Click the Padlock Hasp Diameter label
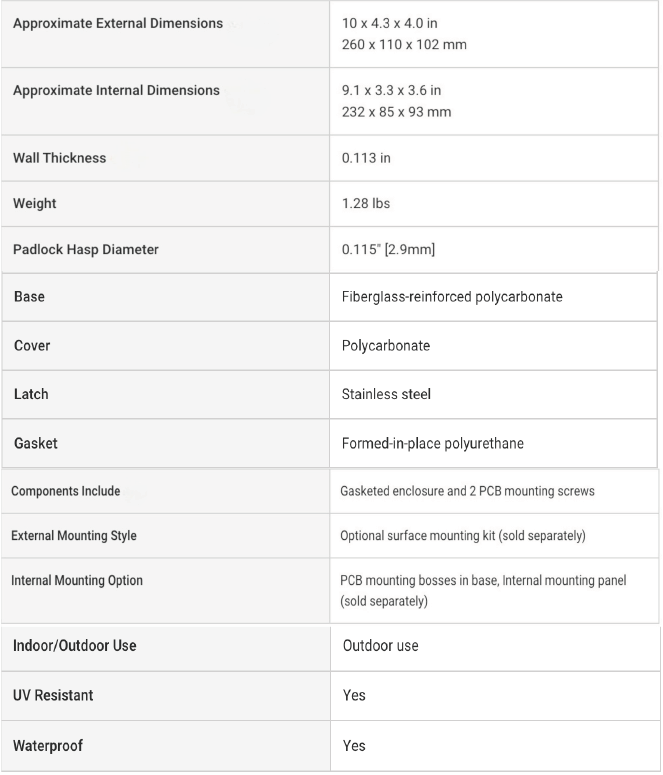Viewport: 663px width, 775px height. point(86,249)
